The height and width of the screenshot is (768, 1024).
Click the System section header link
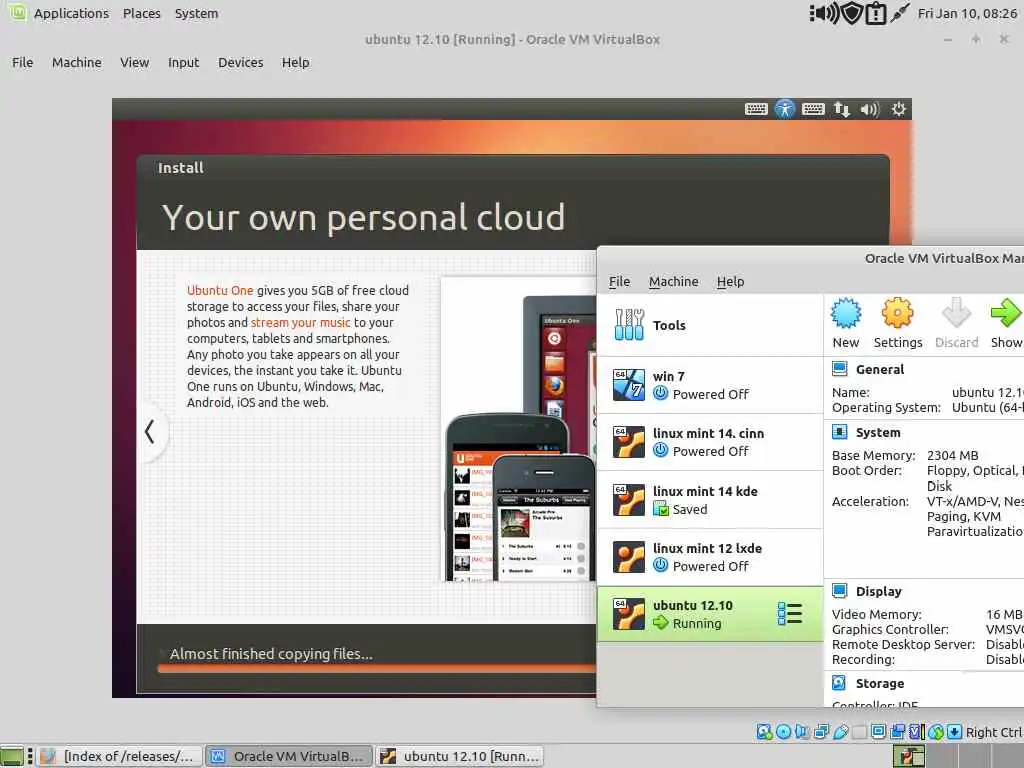point(878,432)
